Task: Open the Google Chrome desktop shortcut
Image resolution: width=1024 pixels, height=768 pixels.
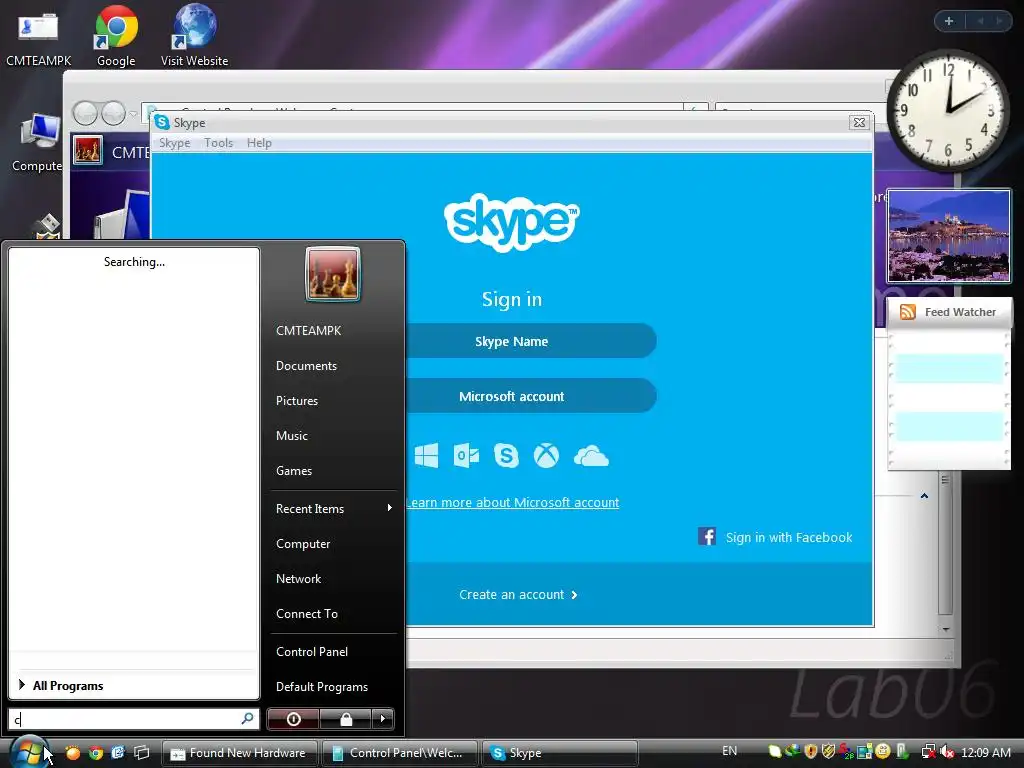Action: coord(116,36)
